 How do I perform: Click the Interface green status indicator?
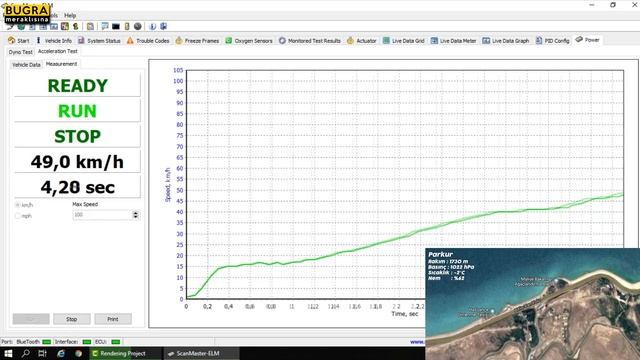coord(87,342)
